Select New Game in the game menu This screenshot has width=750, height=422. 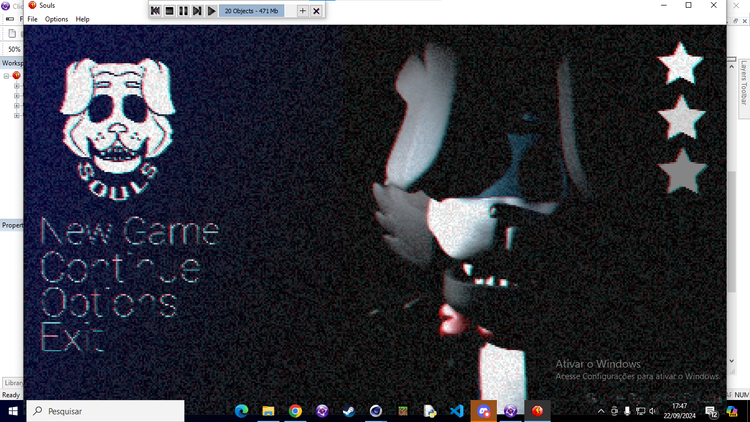tap(130, 232)
